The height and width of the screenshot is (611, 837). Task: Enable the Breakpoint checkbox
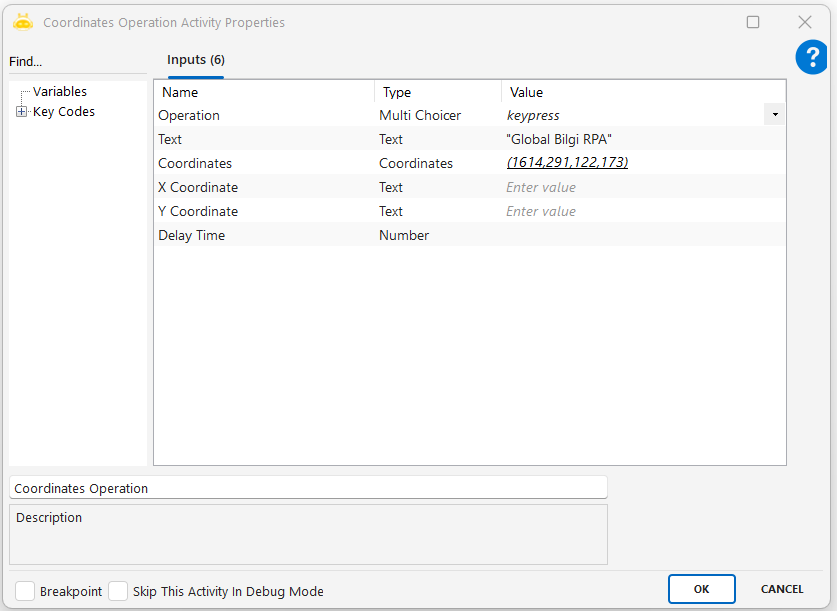25,591
